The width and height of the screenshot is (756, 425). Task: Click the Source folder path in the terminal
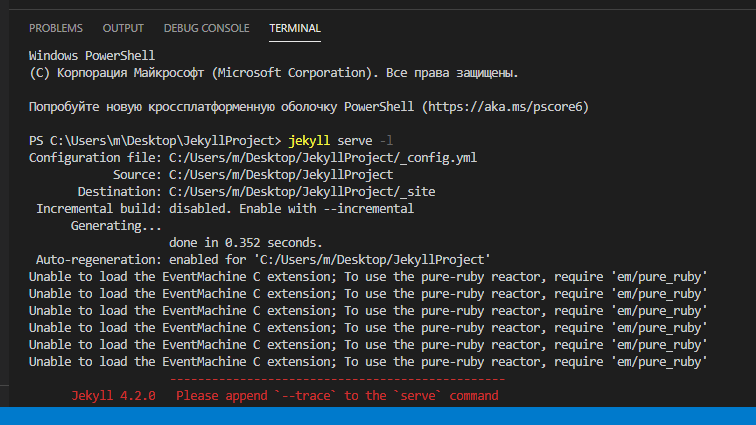coord(280,175)
